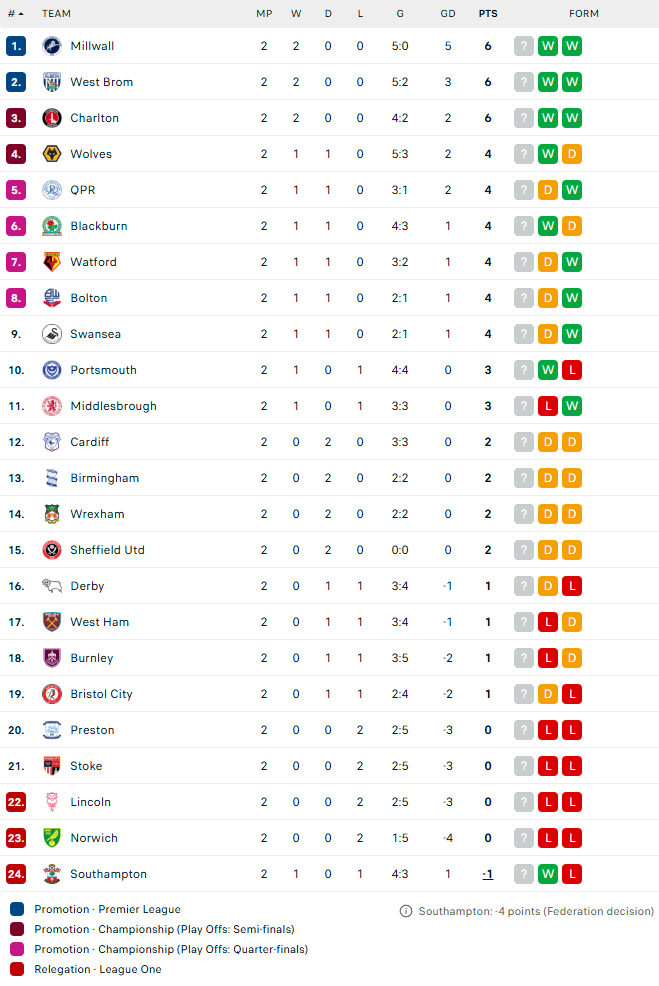Click the Wolves club crest icon
The height and width of the screenshot is (986, 659).
coord(52,154)
